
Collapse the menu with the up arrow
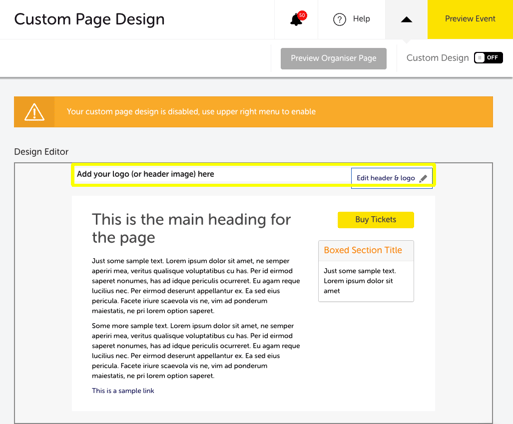click(x=406, y=20)
